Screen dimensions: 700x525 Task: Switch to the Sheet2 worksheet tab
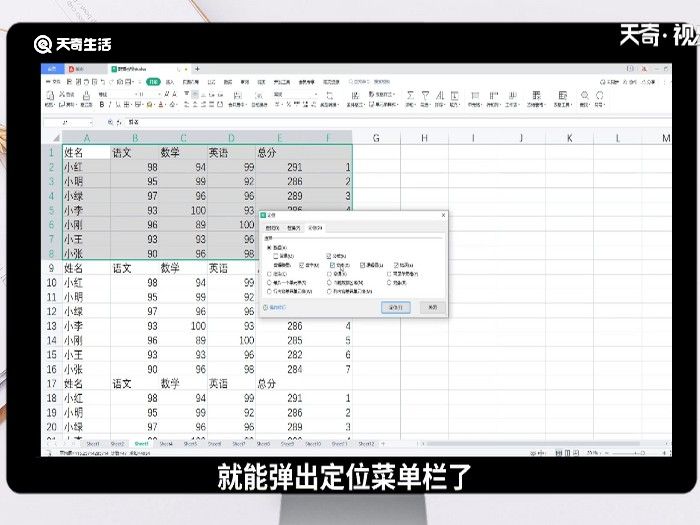[117, 444]
